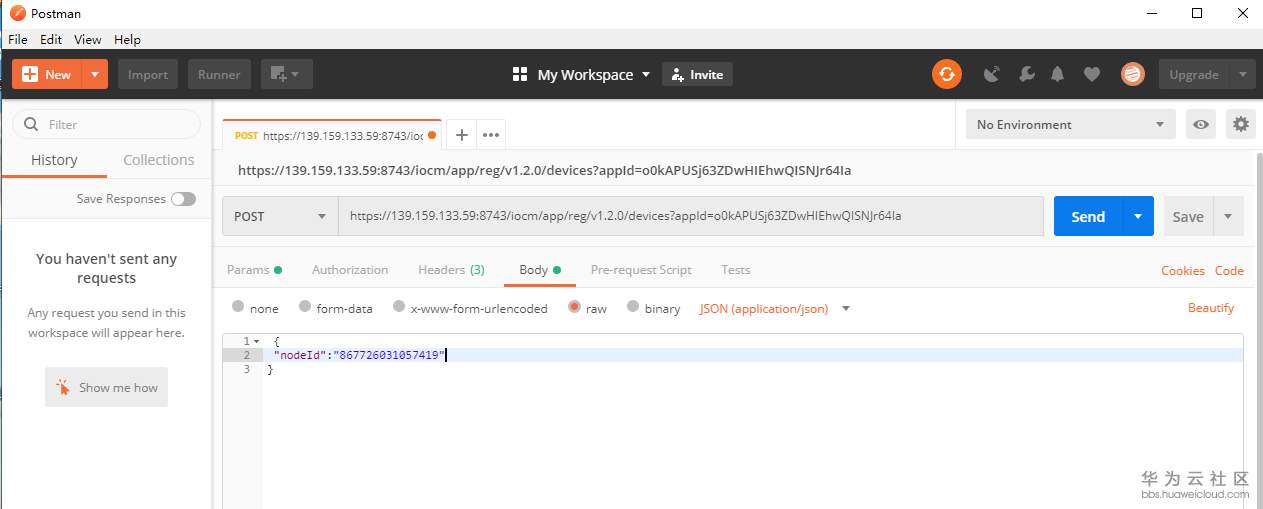Select the raw body type
1263x509 pixels.
click(574, 307)
